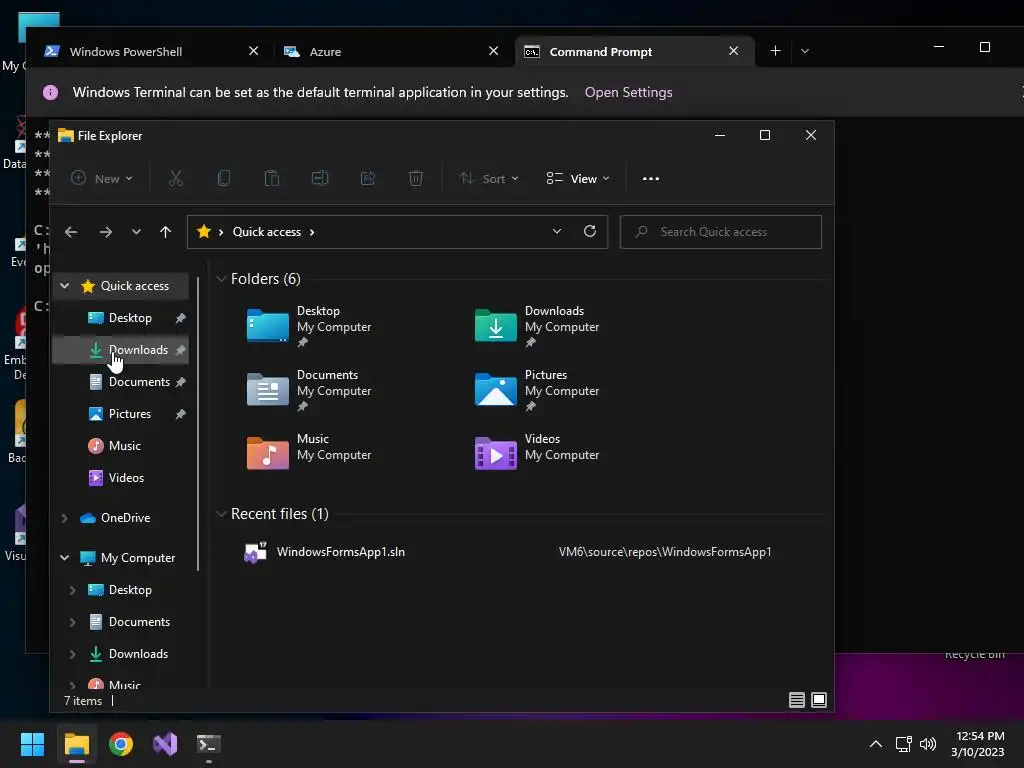Viewport: 1024px width, 768px height.
Task: Select Music in Quick access sidebar
Action: pos(120,446)
